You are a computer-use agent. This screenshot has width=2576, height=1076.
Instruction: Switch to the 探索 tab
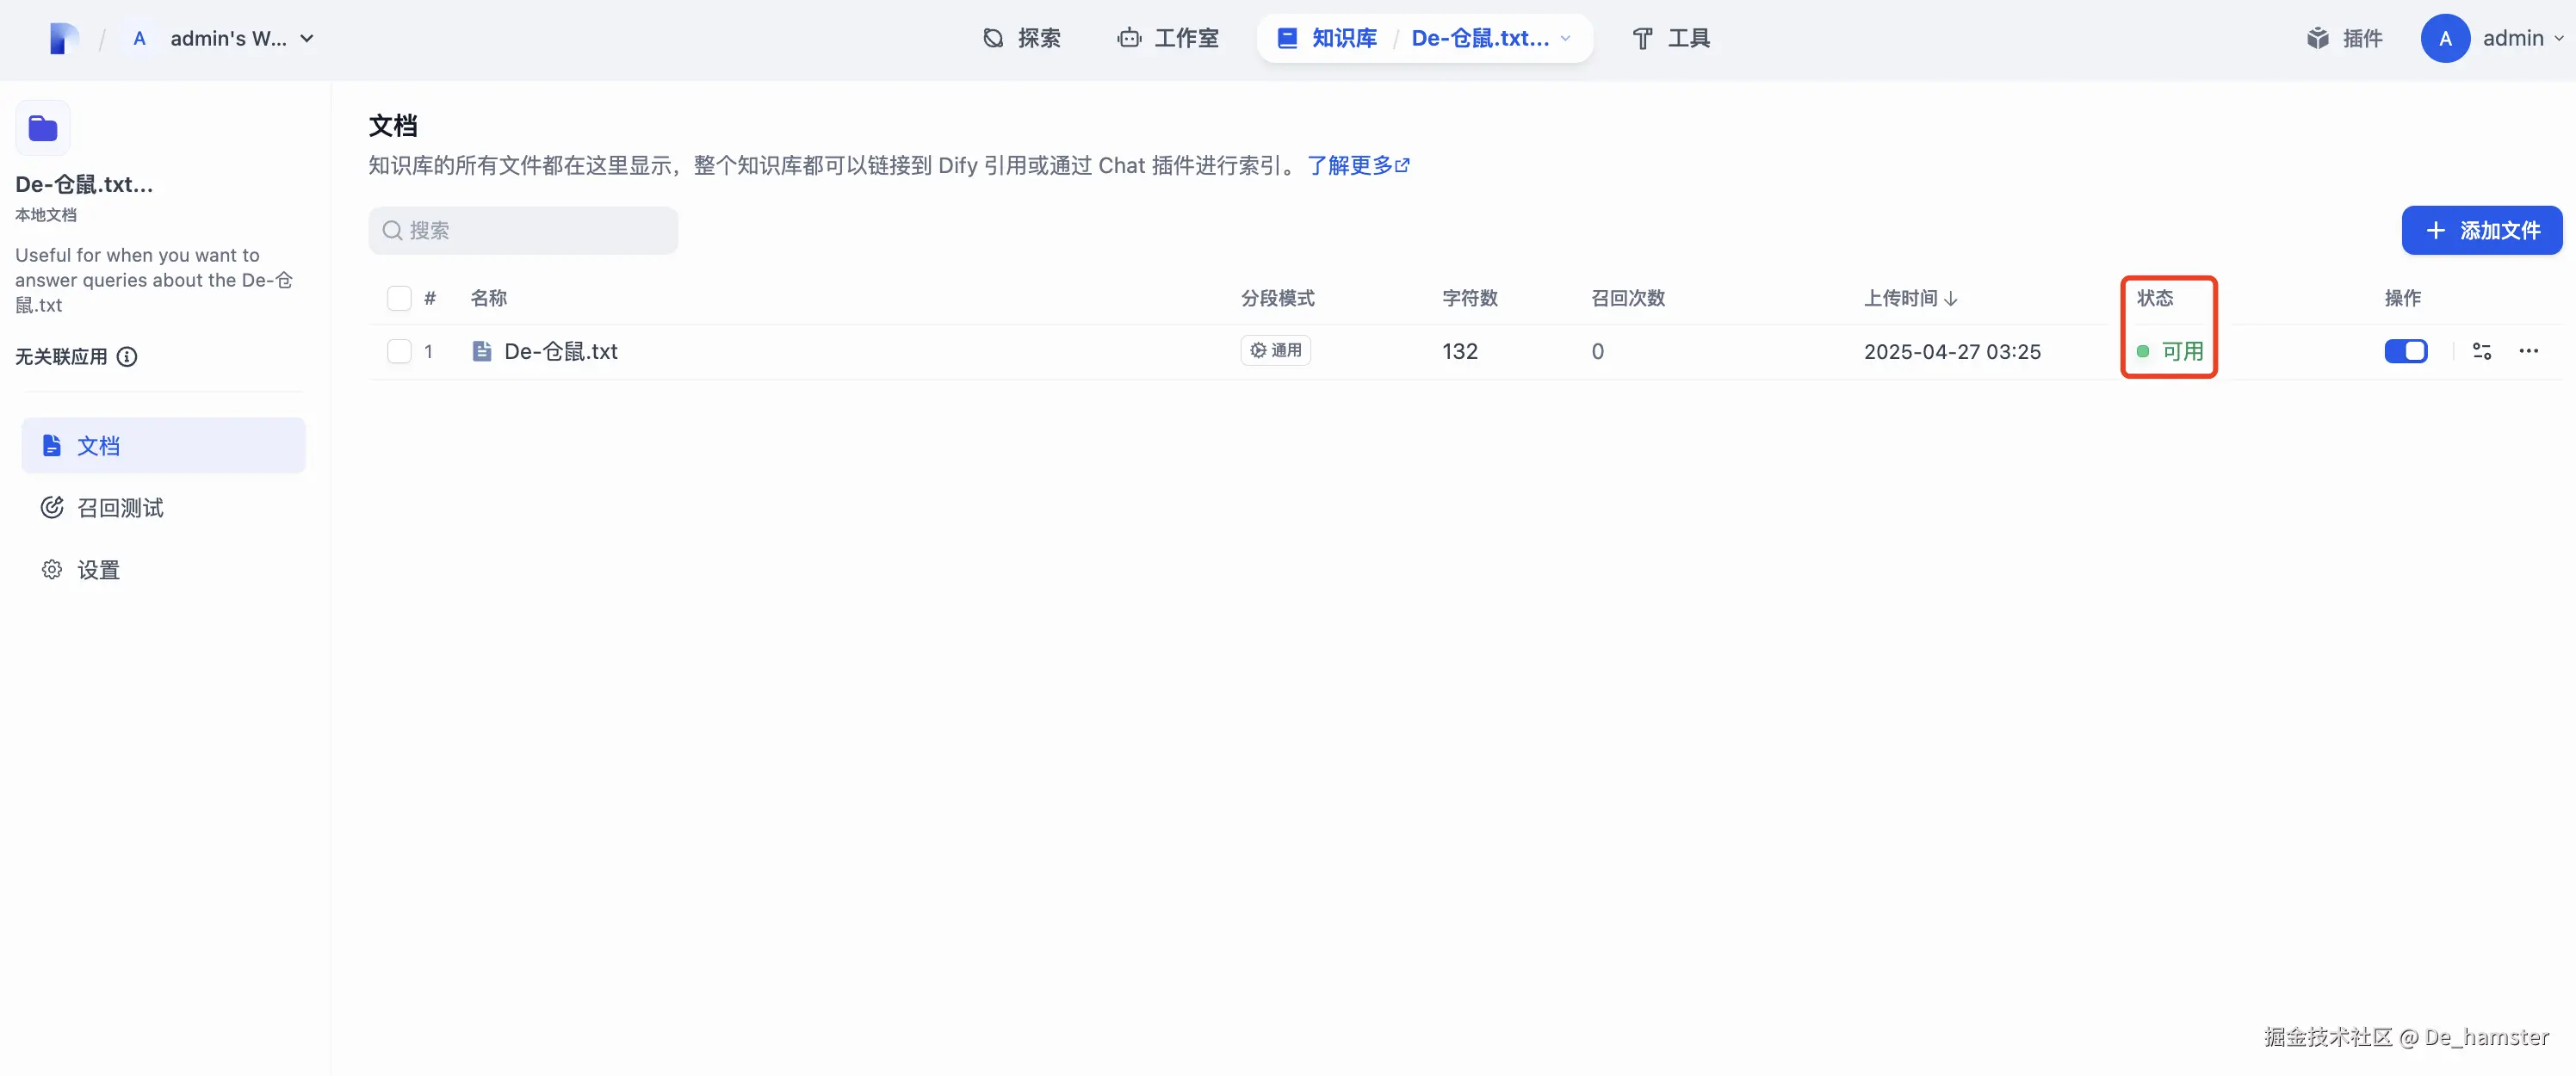1021,39
